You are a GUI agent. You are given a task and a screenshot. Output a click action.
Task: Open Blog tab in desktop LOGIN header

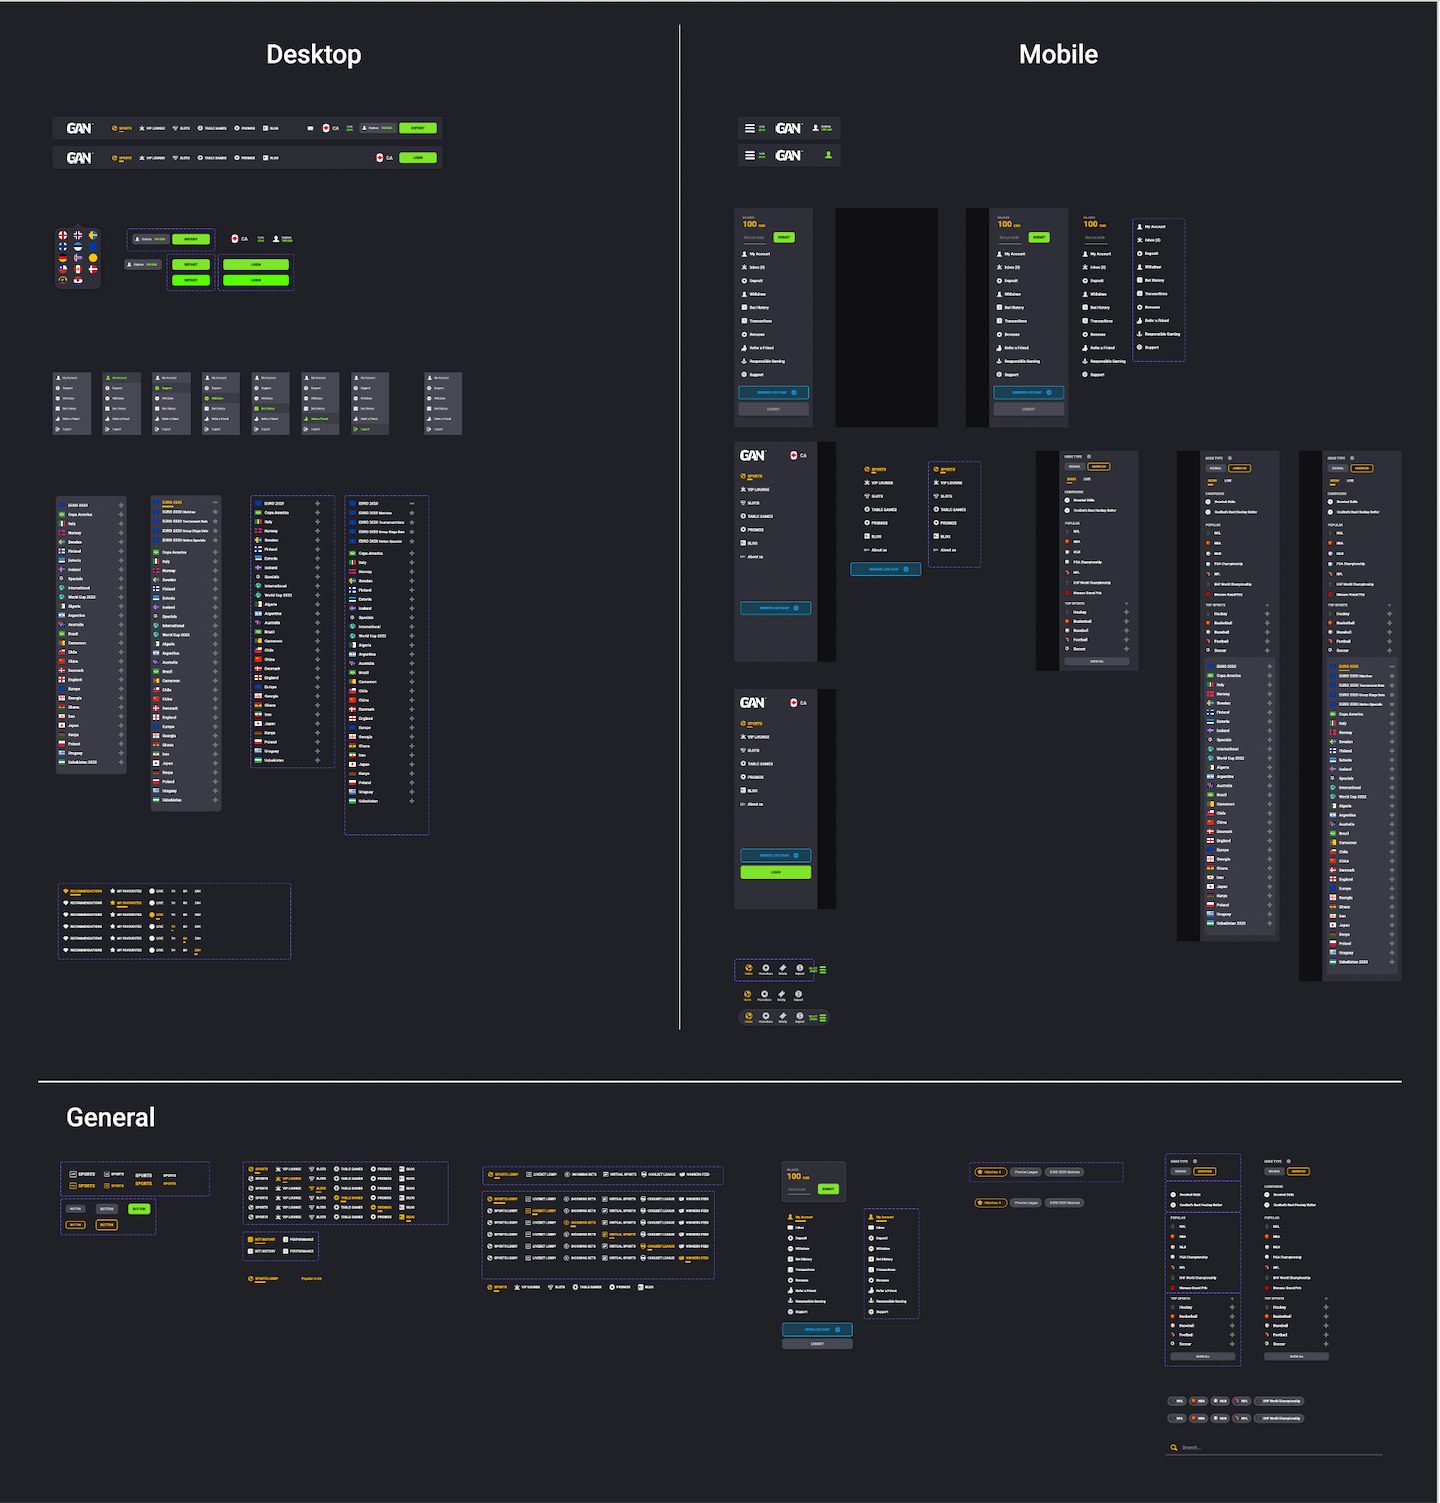pyautogui.click(x=271, y=158)
